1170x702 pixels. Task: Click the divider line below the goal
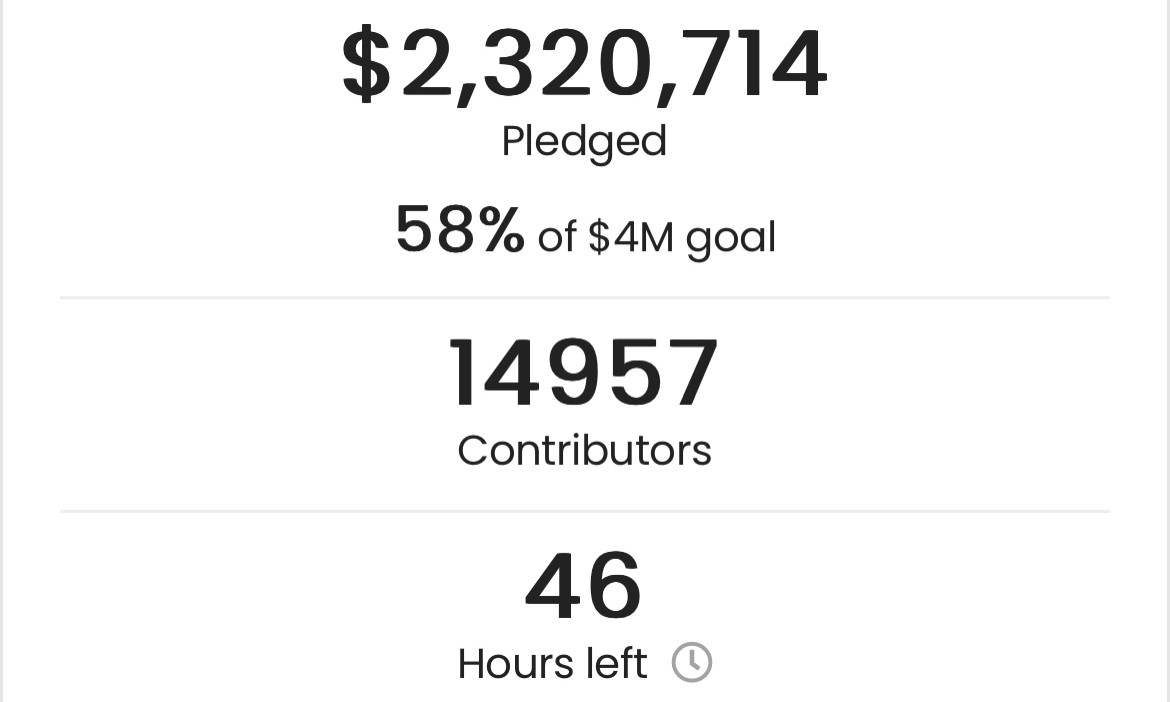[584, 297]
